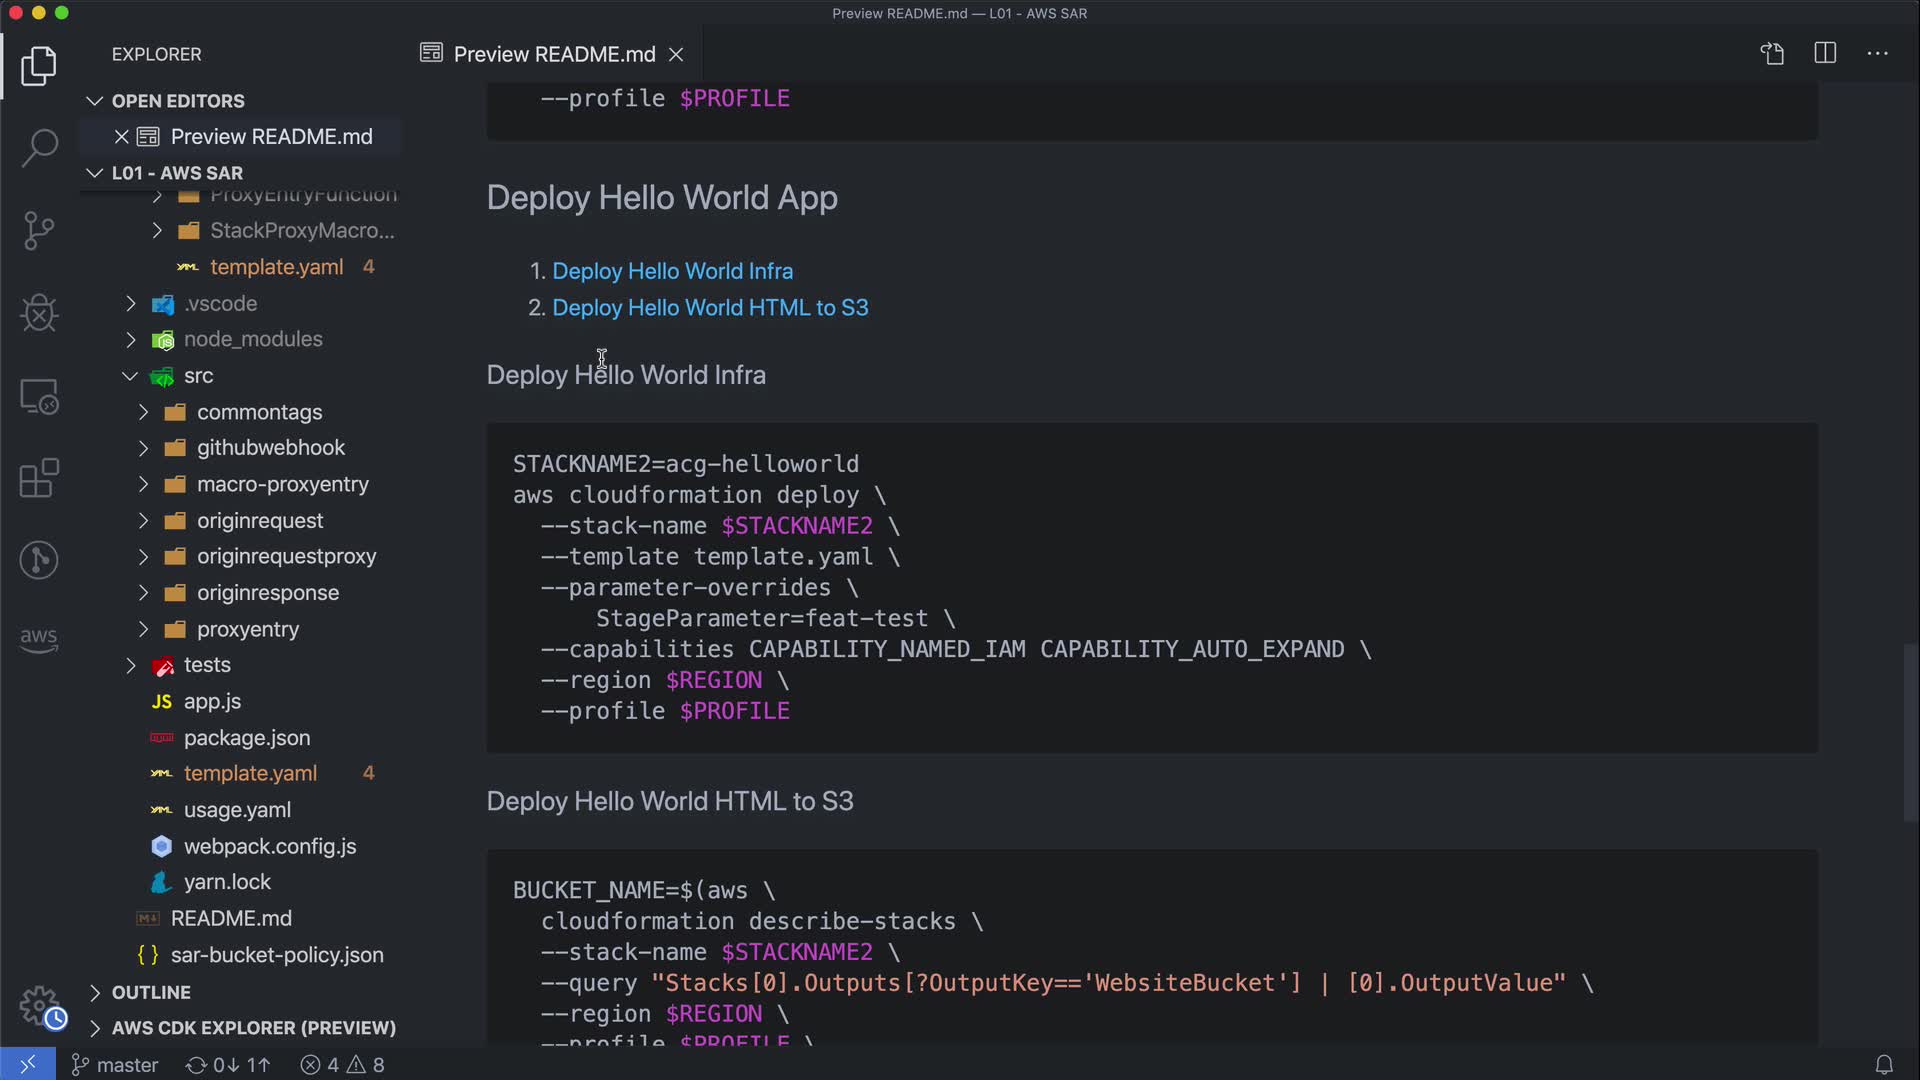Open webpack.config.js in the explorer

tap(269, 846)
